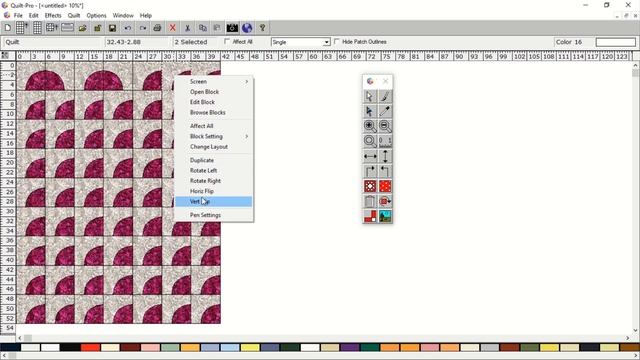Viewport: 640px width, 360px height.
Task: Choose Browse Blocks from context menu
Action: [213, 112]
